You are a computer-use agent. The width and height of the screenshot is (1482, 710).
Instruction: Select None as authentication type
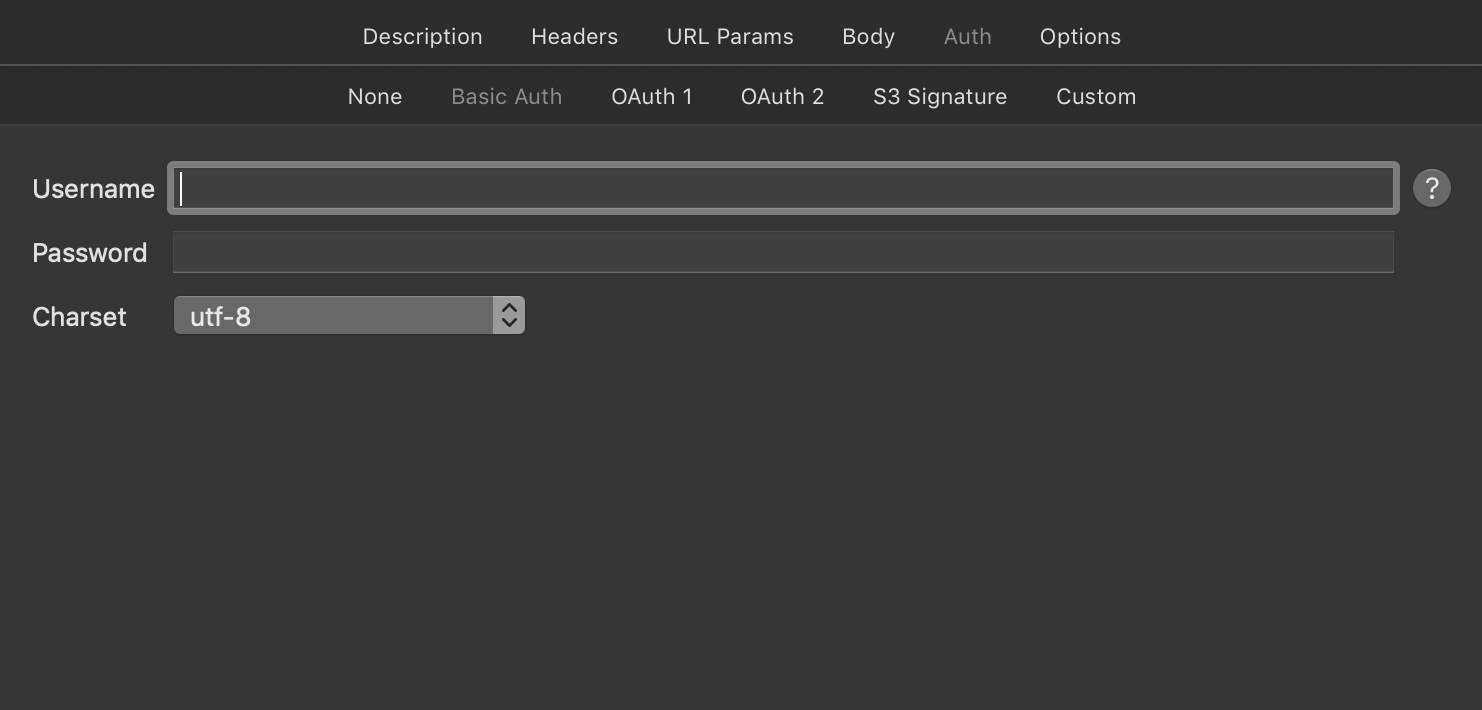click(374, 95)
